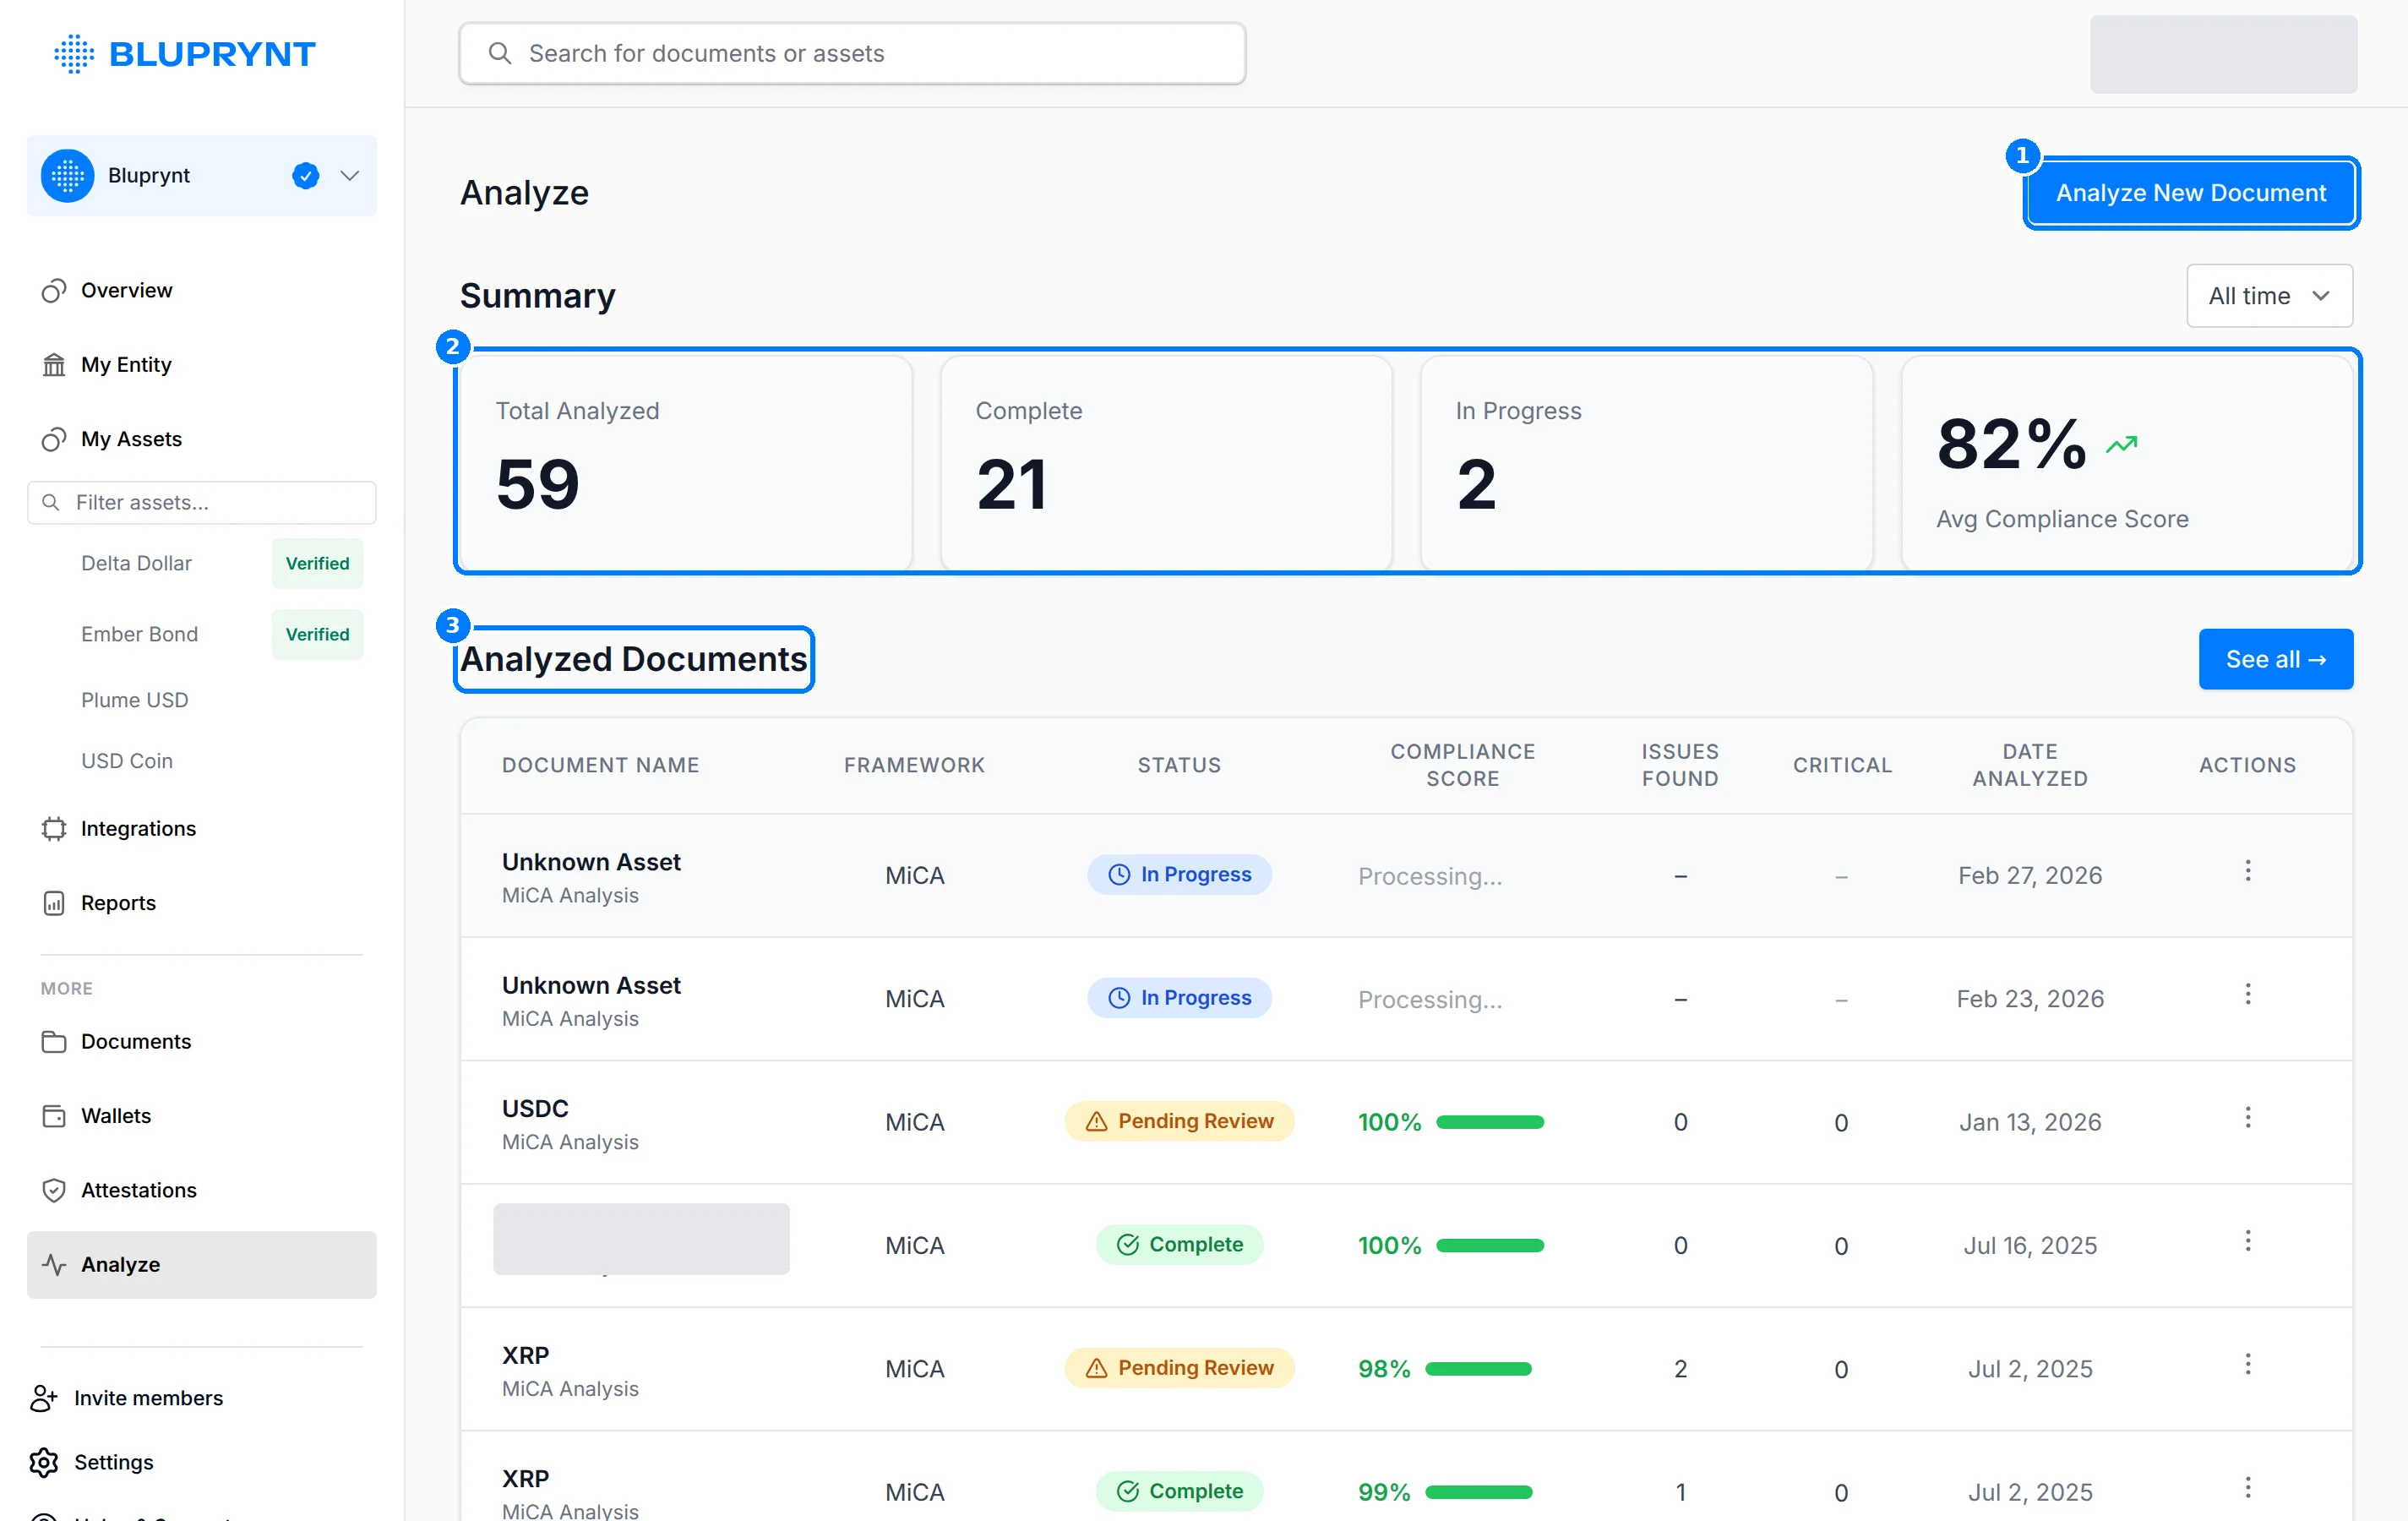Screen dimensions: 2408x1521
Task: Click the Attestations shield icon
Action: [x=54, y=1190]
